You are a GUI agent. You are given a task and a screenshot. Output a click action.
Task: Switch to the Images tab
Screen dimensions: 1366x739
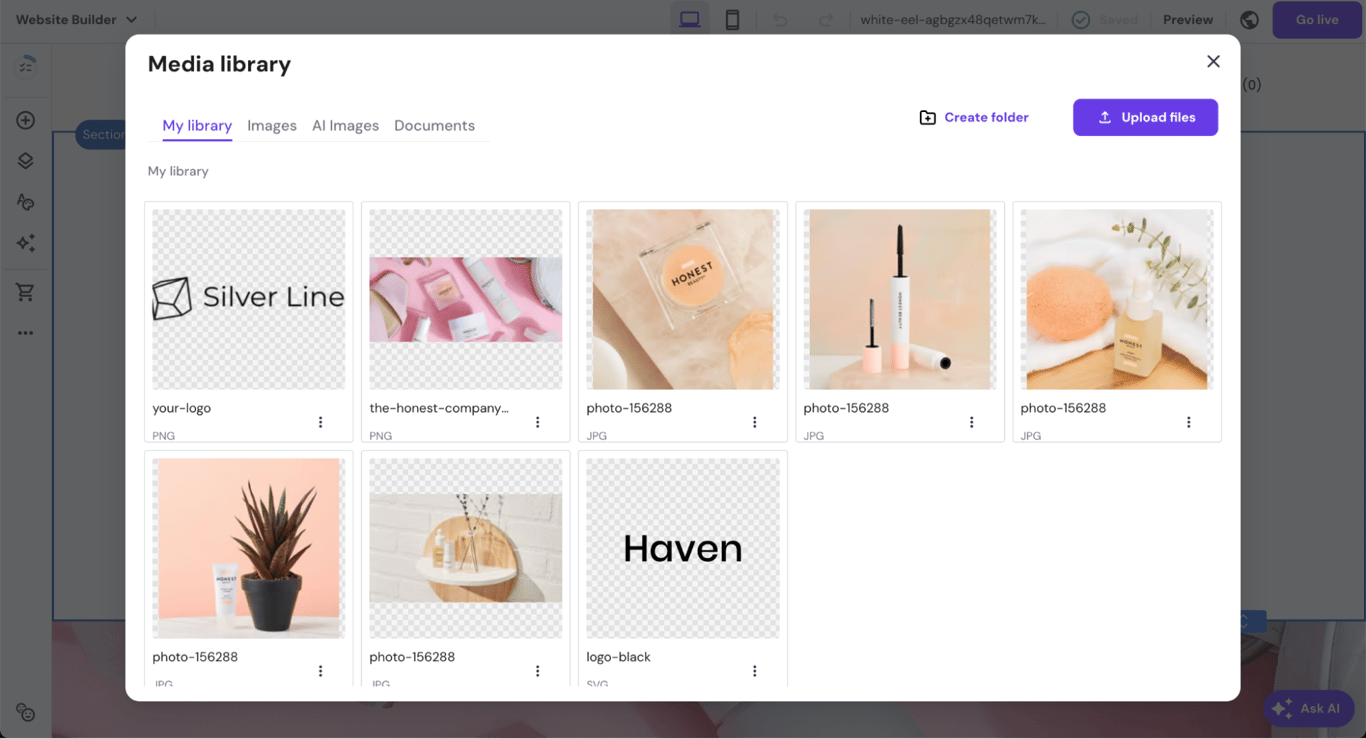271,125
